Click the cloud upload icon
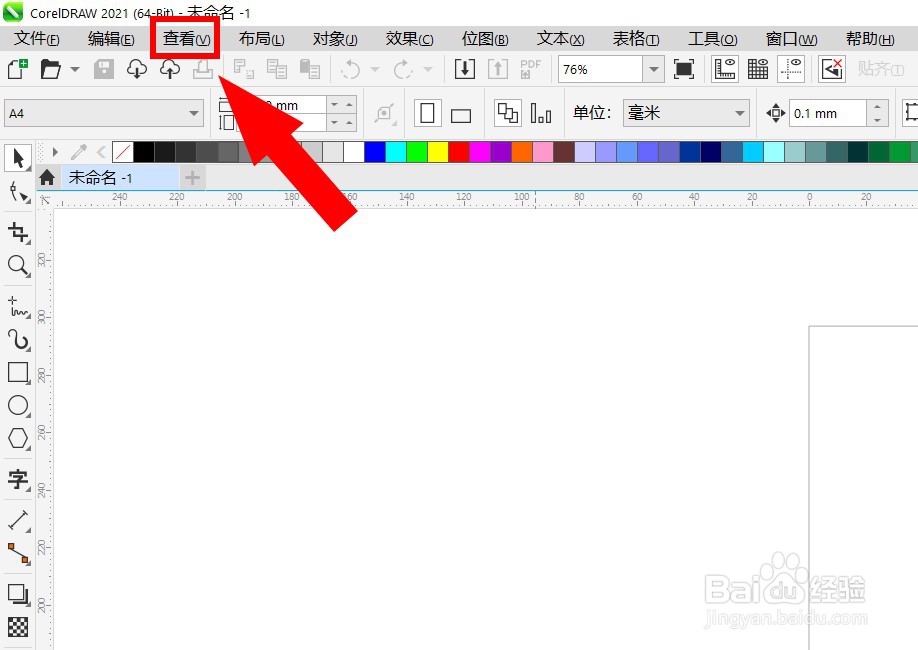This screenshot has width=918, height=650. point(170,69)
